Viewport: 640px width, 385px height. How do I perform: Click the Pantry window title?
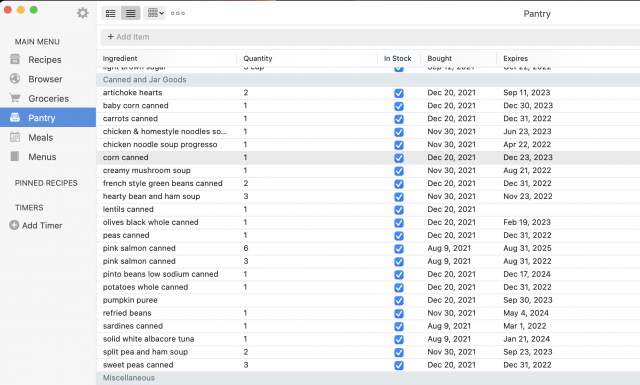click(x=537, y=14)
